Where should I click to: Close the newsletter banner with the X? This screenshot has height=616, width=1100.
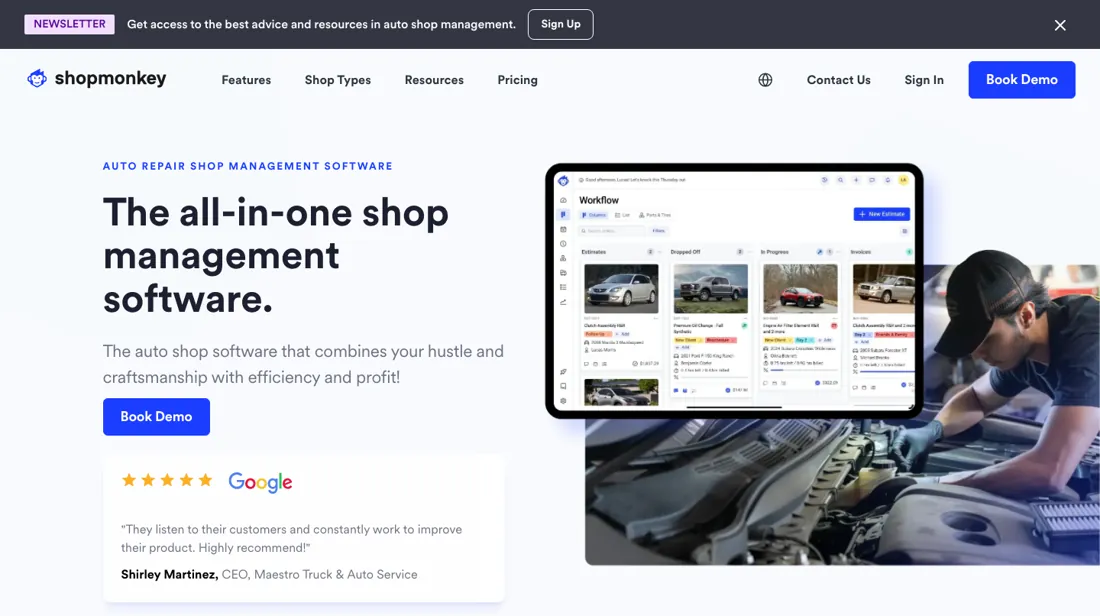(x=1059, y=25)
